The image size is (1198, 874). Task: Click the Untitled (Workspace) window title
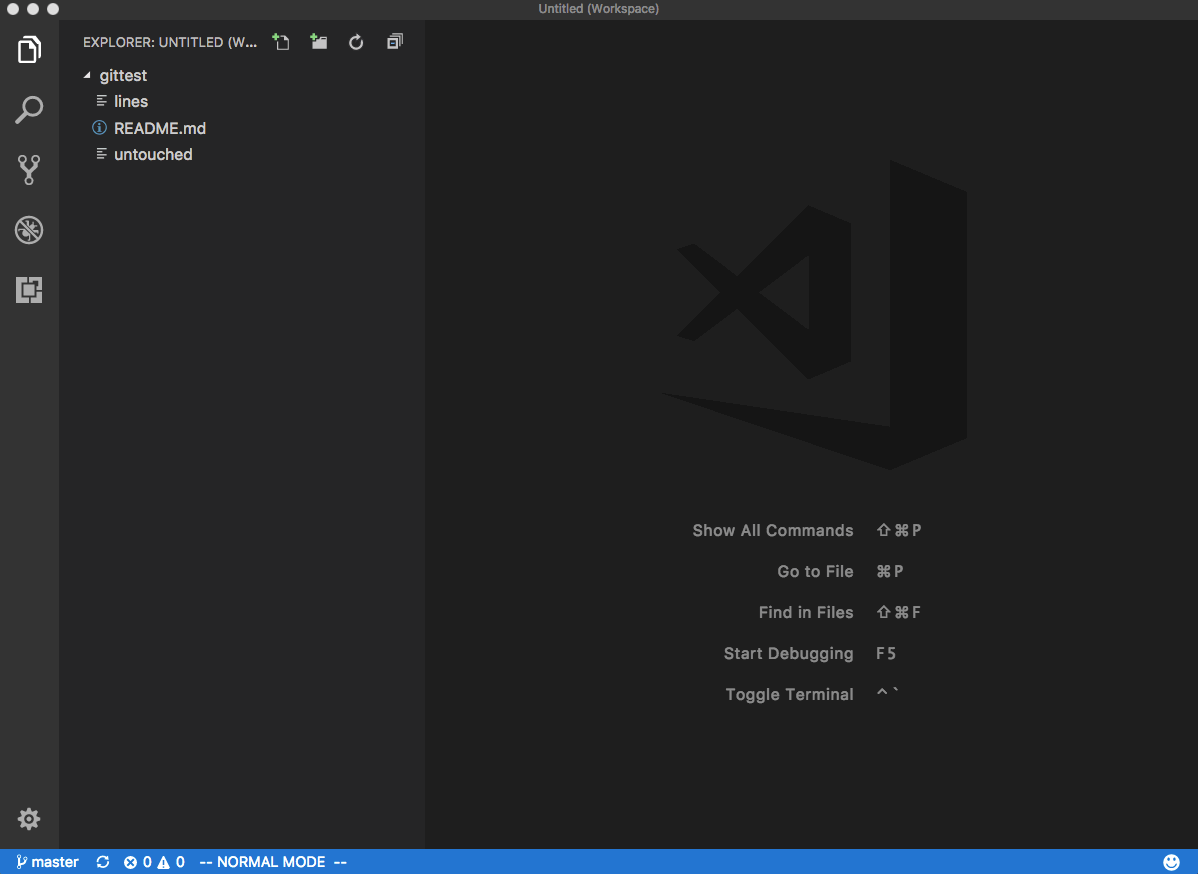[x=598, y=9]
